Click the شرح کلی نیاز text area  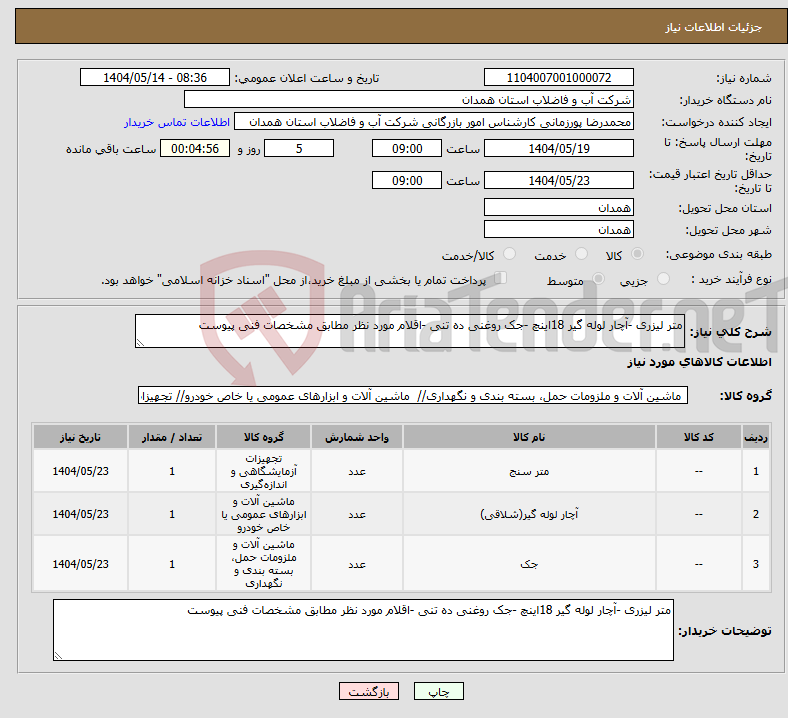[x=410, y=331]
